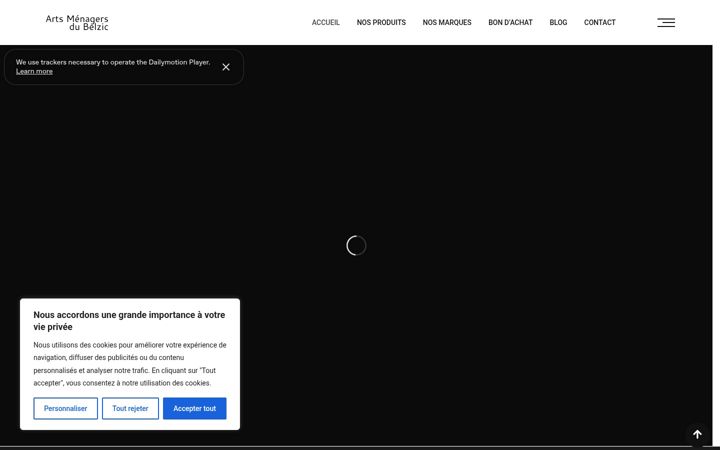Visit the Blog menu item

[x=558, y=22]
